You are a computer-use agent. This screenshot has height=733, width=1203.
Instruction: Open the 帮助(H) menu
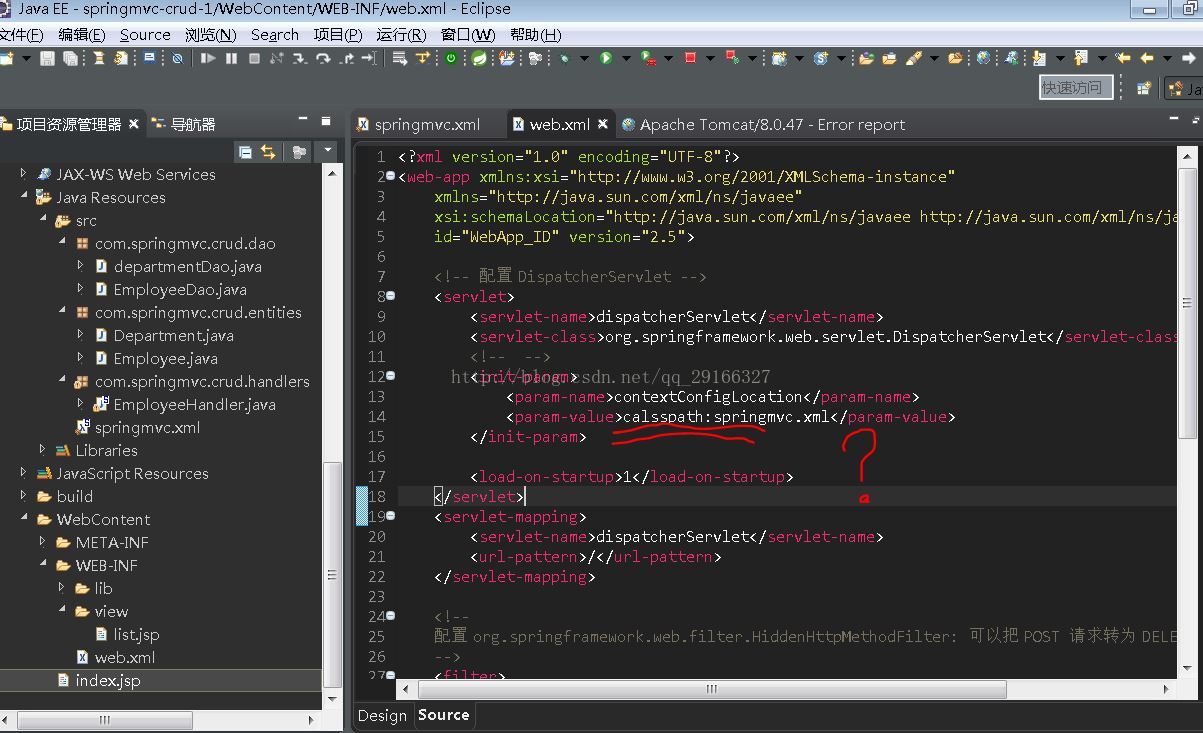[535, 34]
